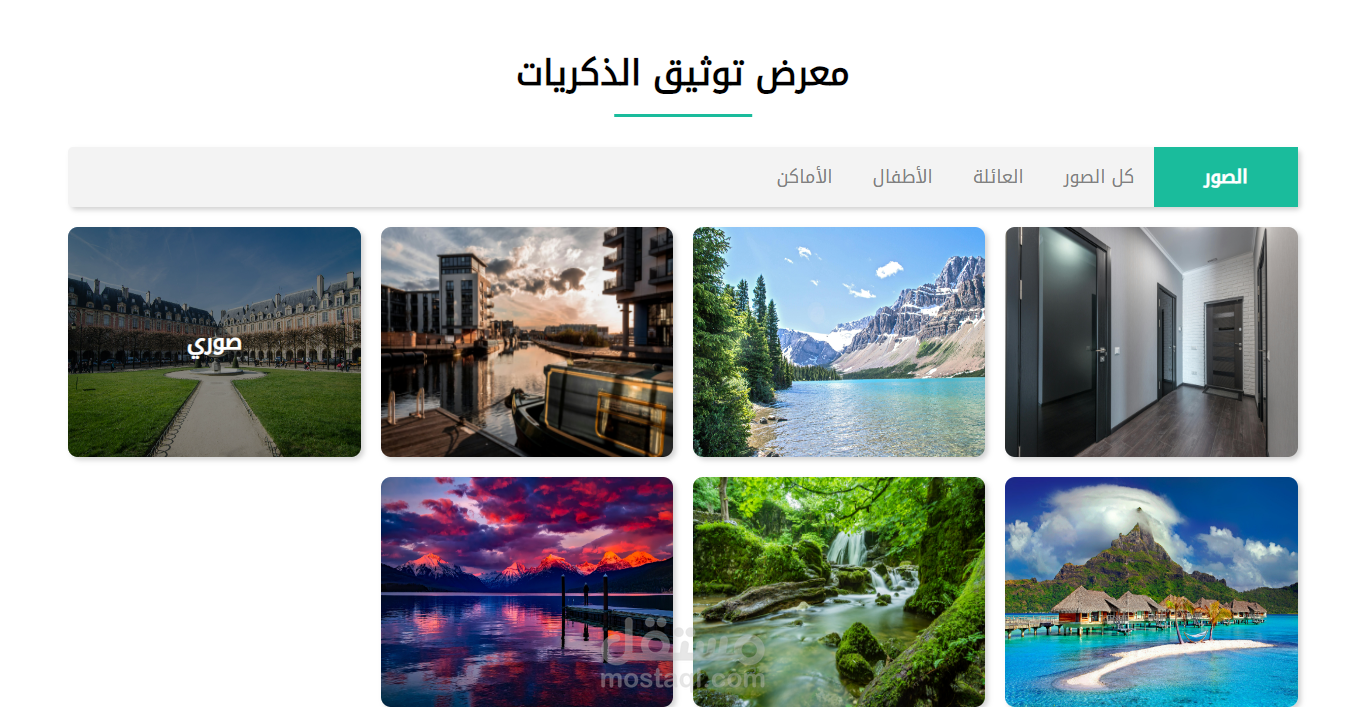Open the tropical island bungalows photo
The width and height of the screenshot is (1366, 707).
click(1151, 592)
